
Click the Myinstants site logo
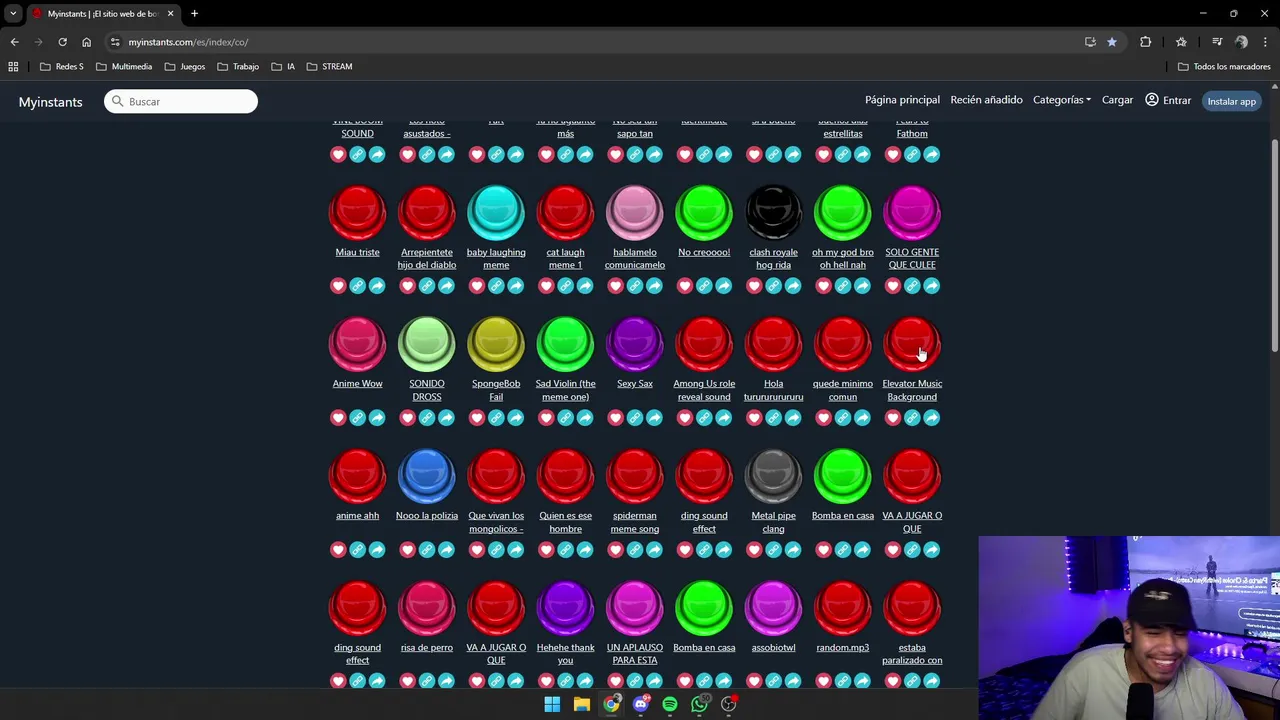click(x=50, y=102)
